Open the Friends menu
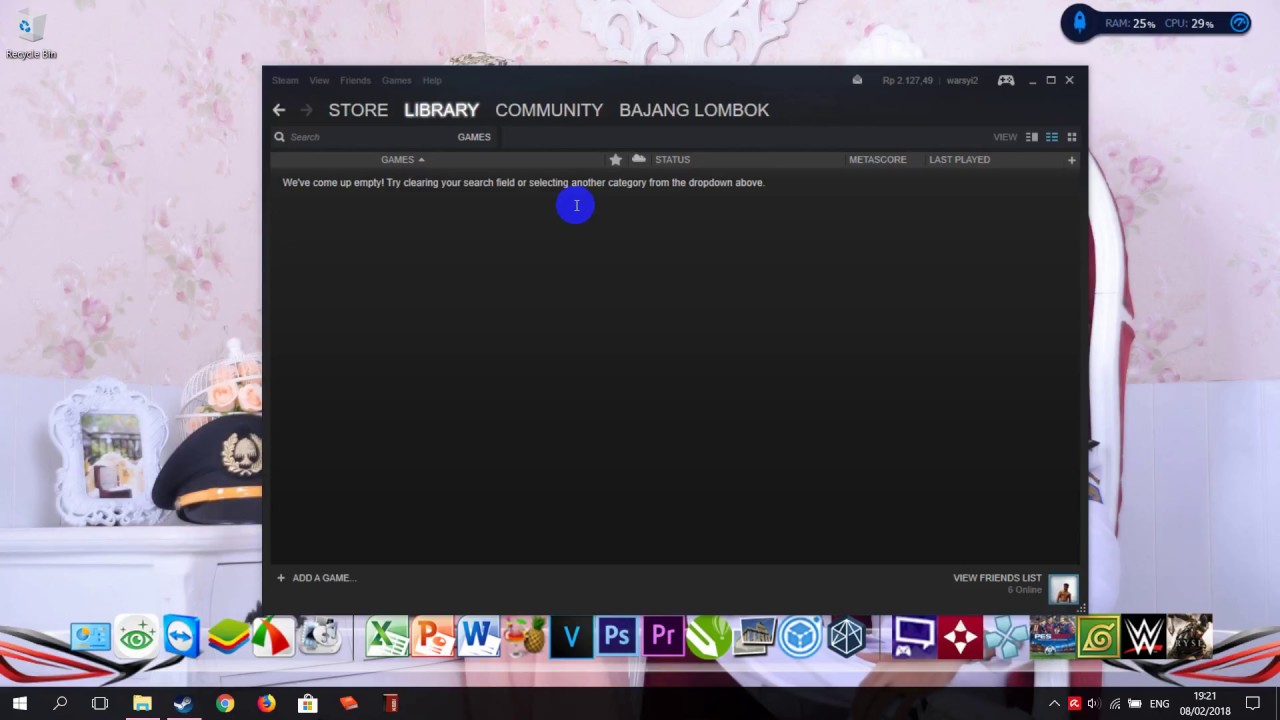 coord(355,80)
